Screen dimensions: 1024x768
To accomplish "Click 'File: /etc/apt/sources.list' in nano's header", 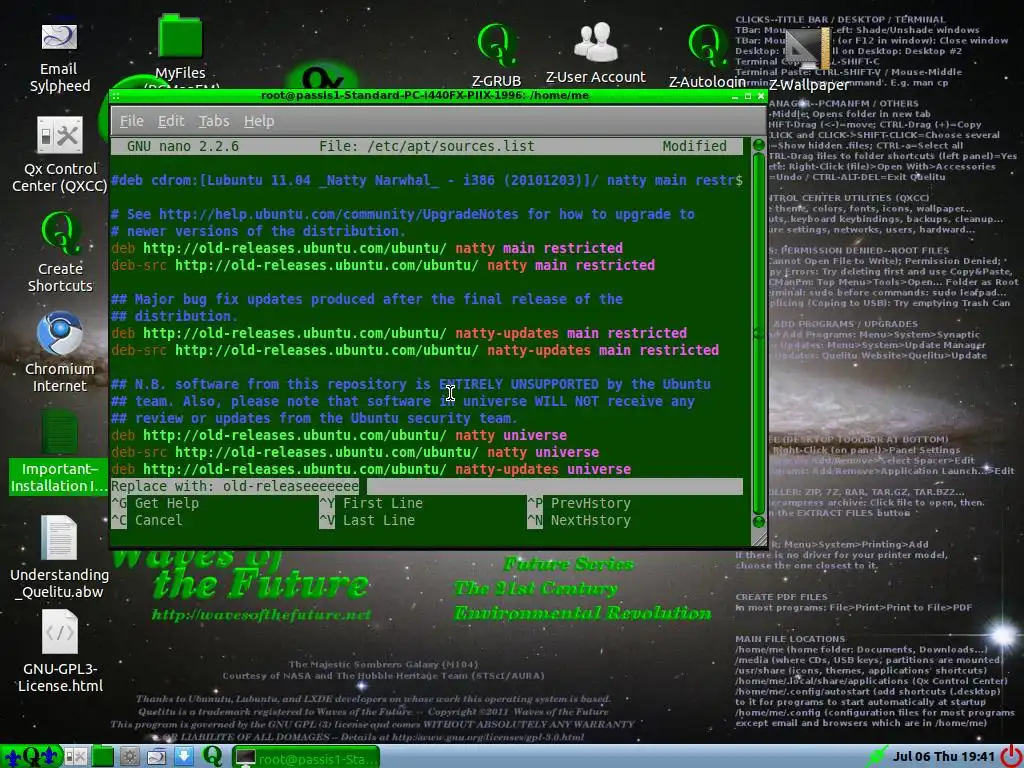I will pyautogui.click(x=426, y=146).
